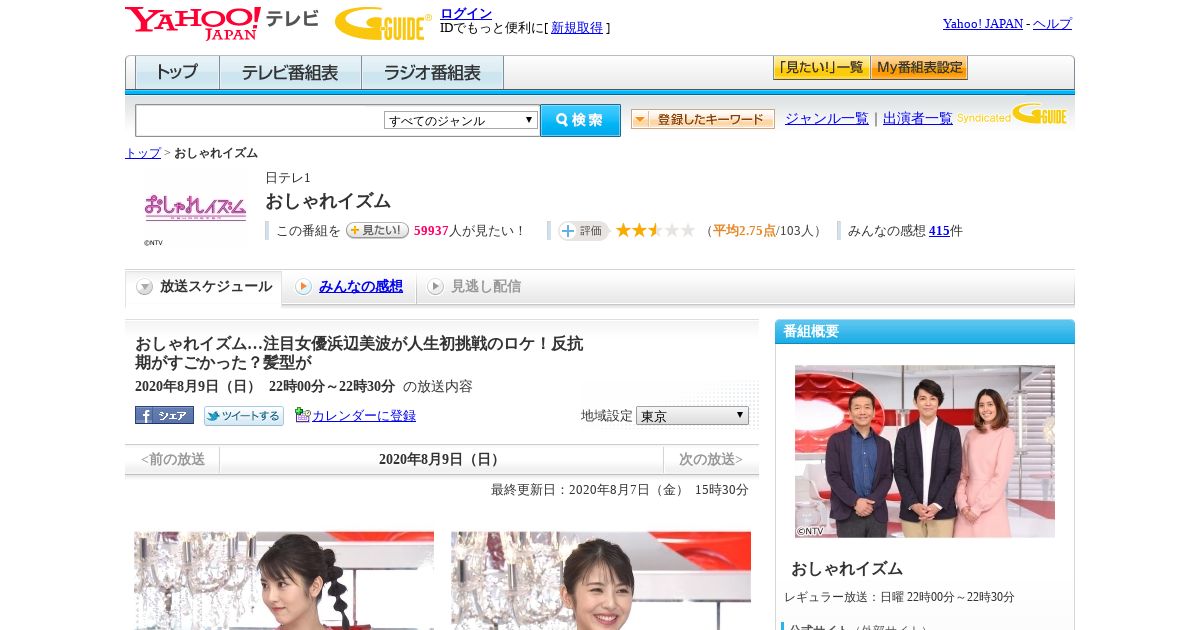Click the play icon beside 見逃し配信
The image size is (1200, 630).
(435, 287)
